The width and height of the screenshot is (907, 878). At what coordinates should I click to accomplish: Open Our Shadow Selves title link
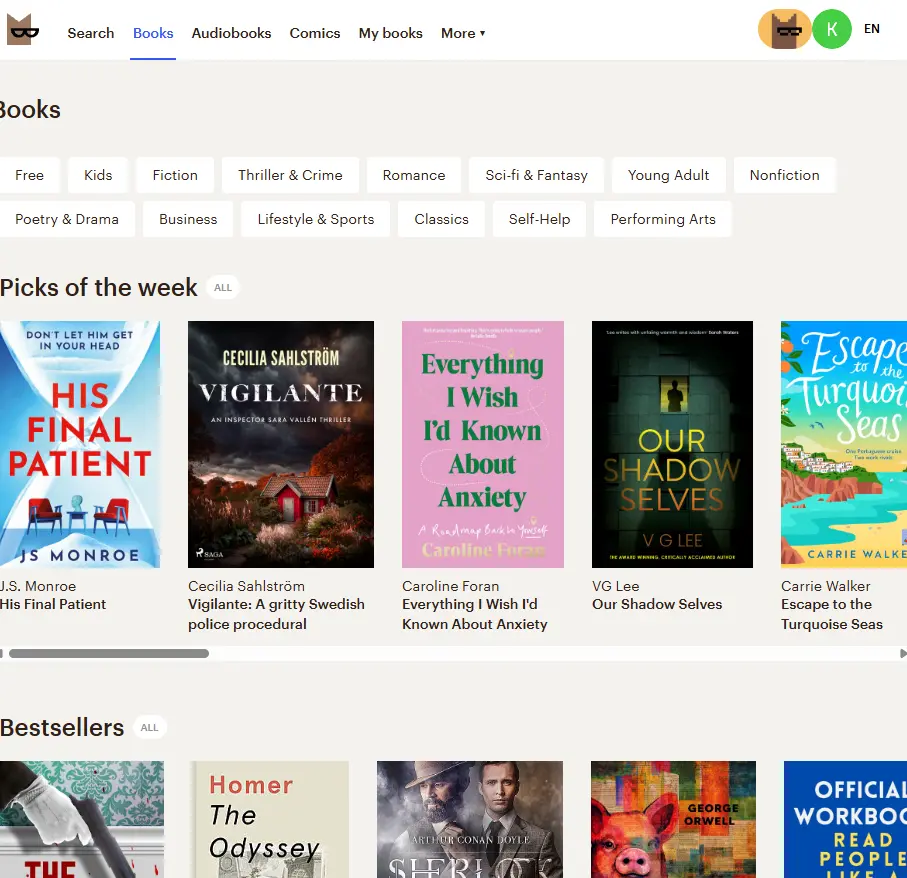(x=657, y=604)
